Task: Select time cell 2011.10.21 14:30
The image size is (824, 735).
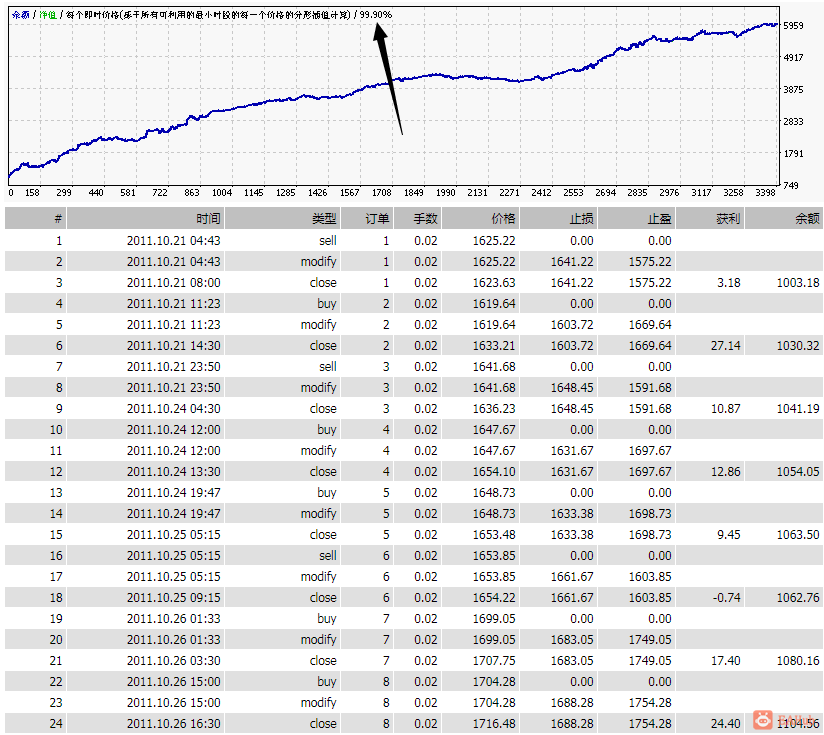Action: point(173,346)
